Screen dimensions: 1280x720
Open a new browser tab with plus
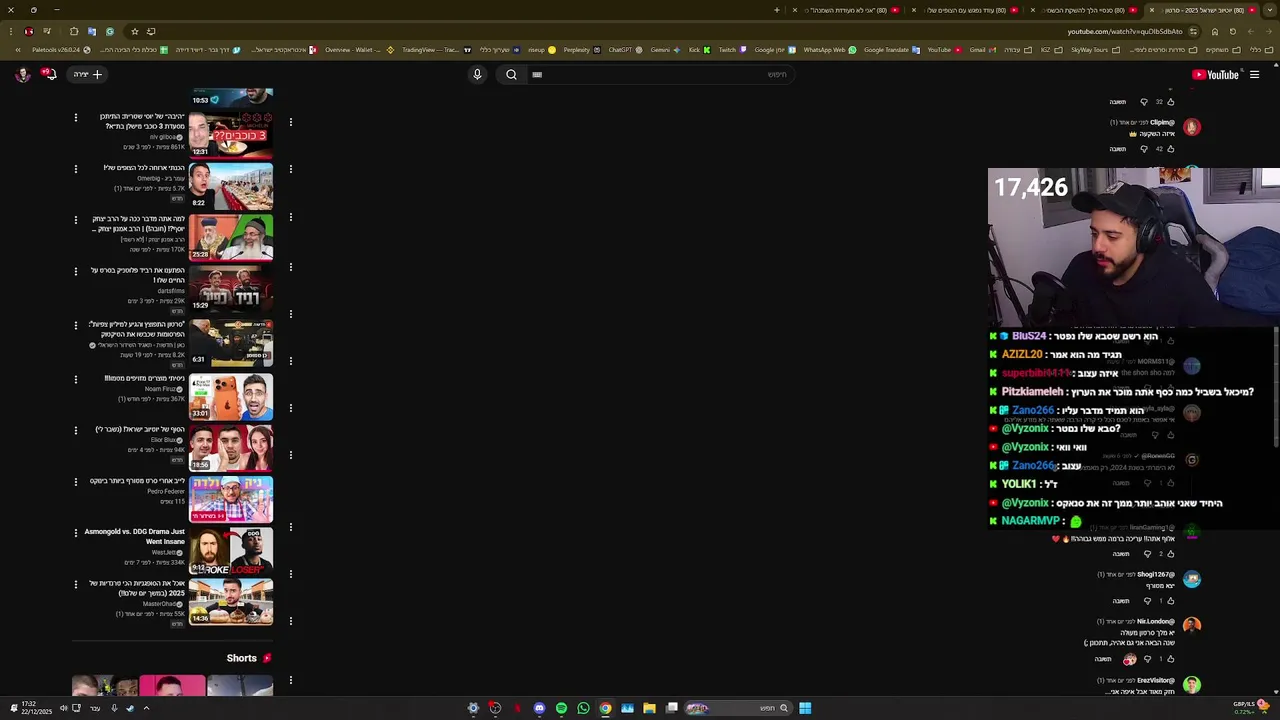(x=777, y=10)
